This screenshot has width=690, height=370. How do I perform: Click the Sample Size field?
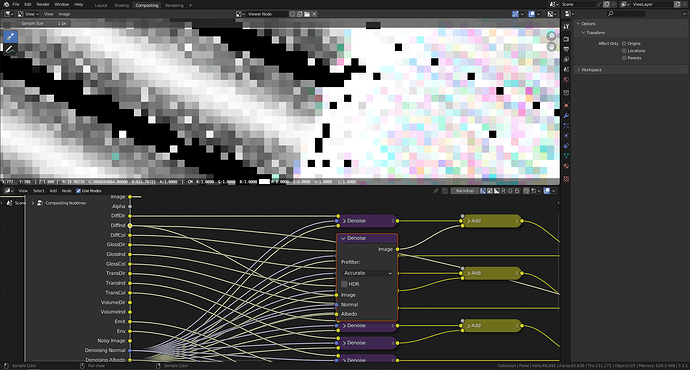43,23
